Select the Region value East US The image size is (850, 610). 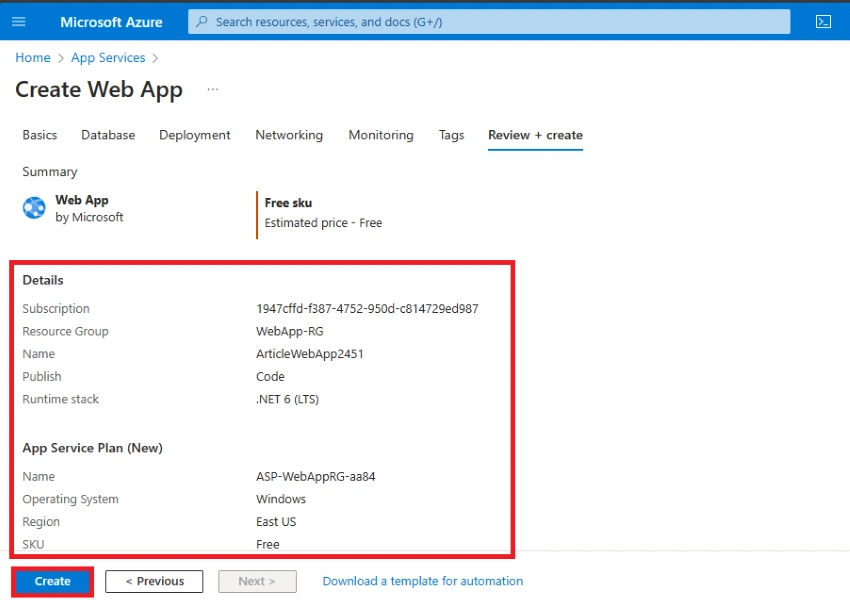click(x=276, y=522)
